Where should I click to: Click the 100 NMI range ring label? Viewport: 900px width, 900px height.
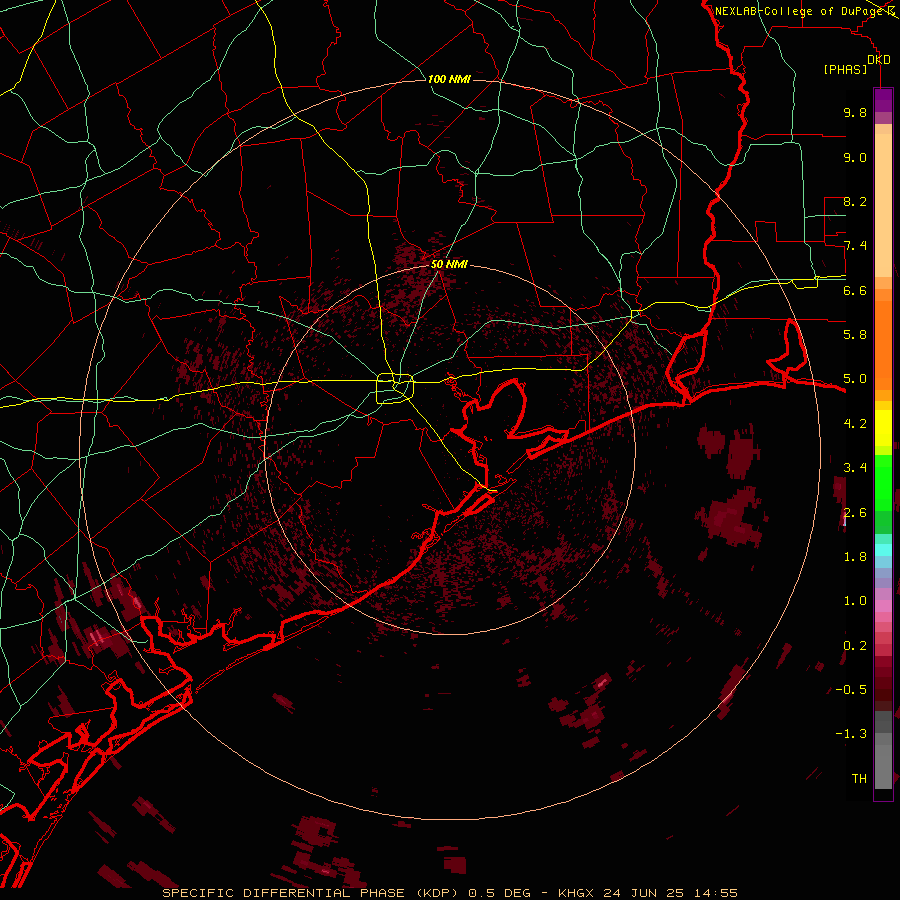(x=449, y=79)
